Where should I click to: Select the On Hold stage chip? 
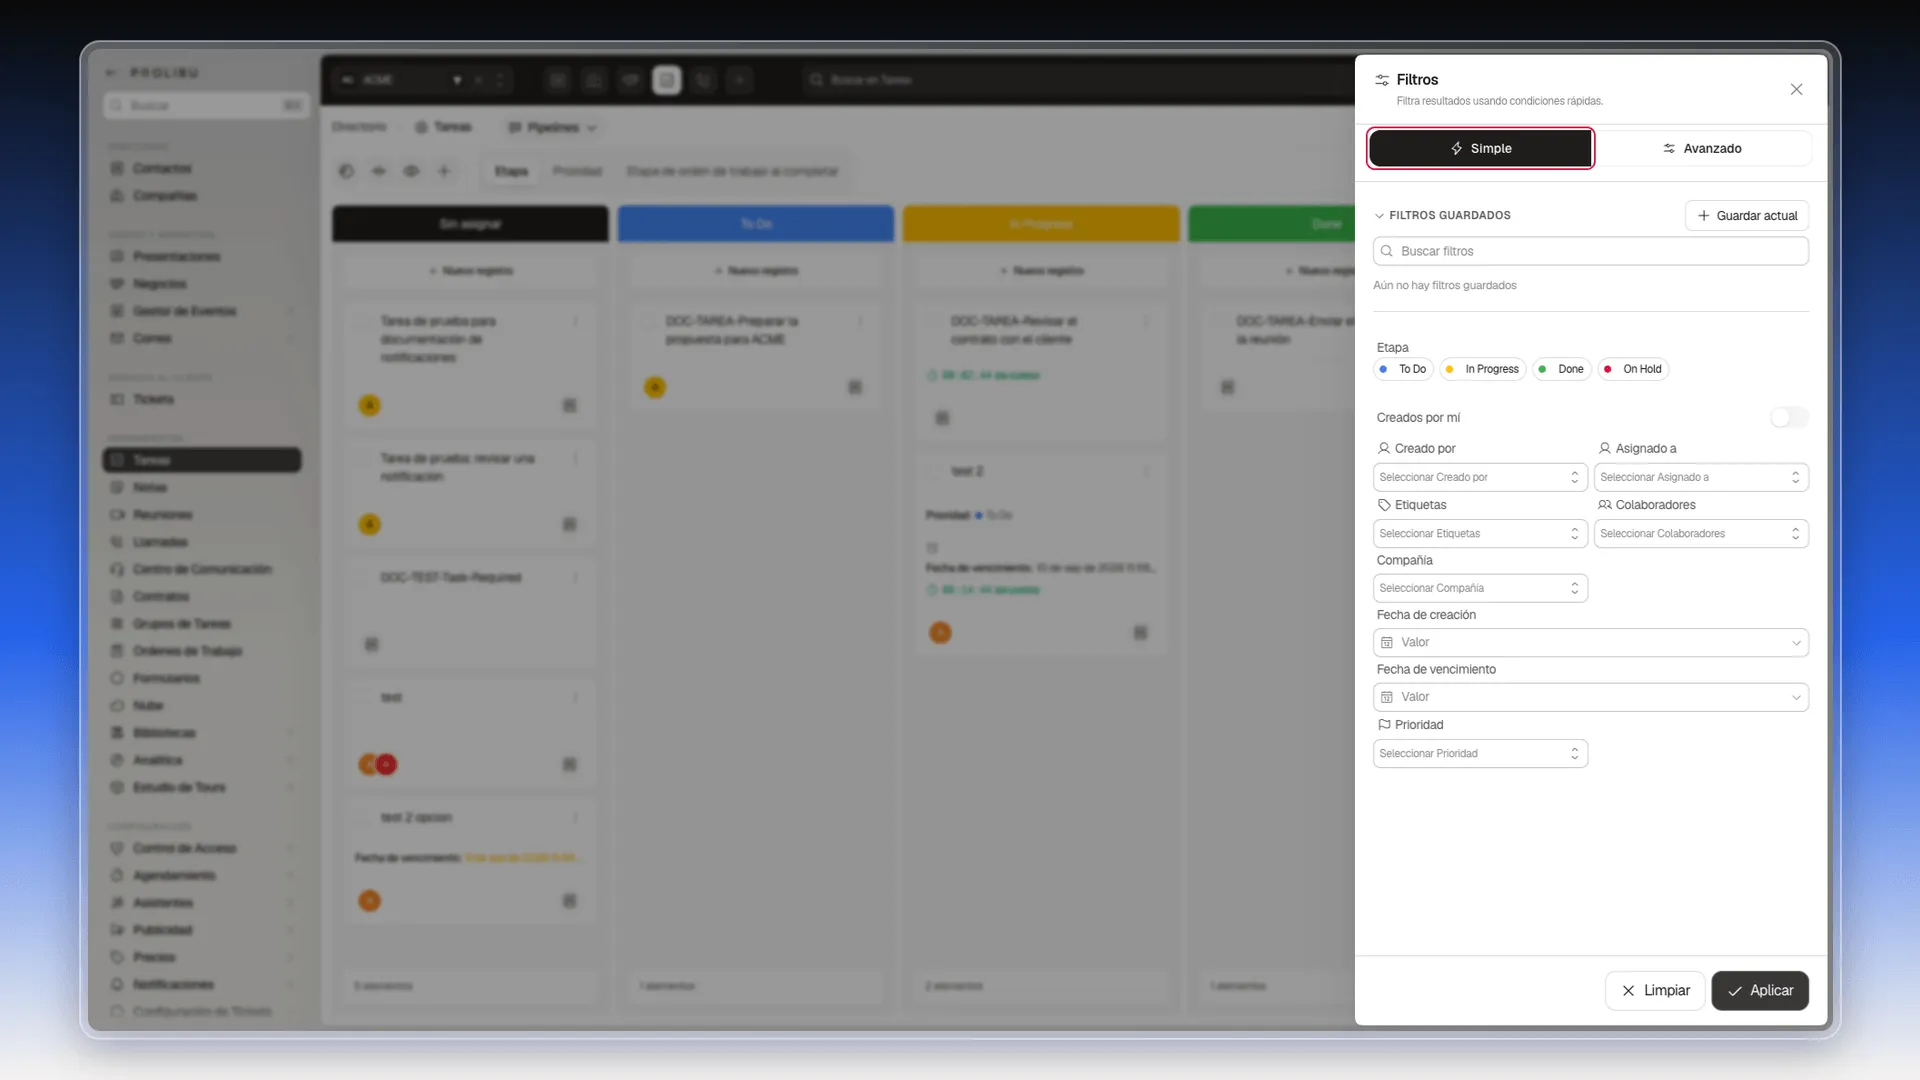coord(1633,369)
